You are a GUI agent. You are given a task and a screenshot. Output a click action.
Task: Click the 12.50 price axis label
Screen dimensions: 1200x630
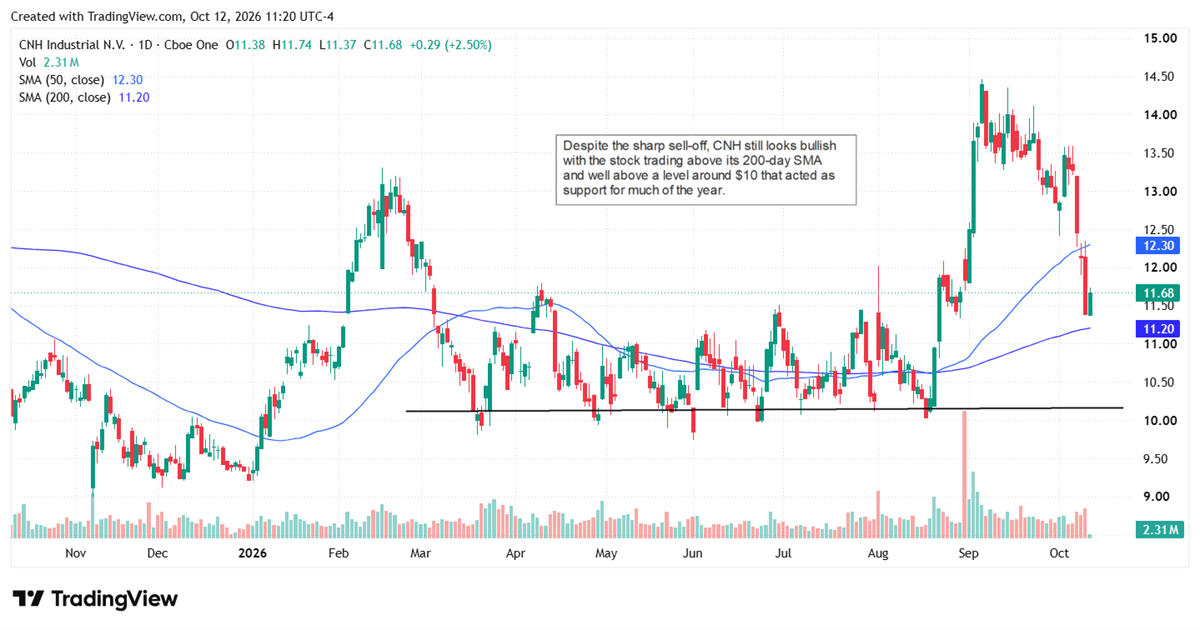click(1160, 229)
